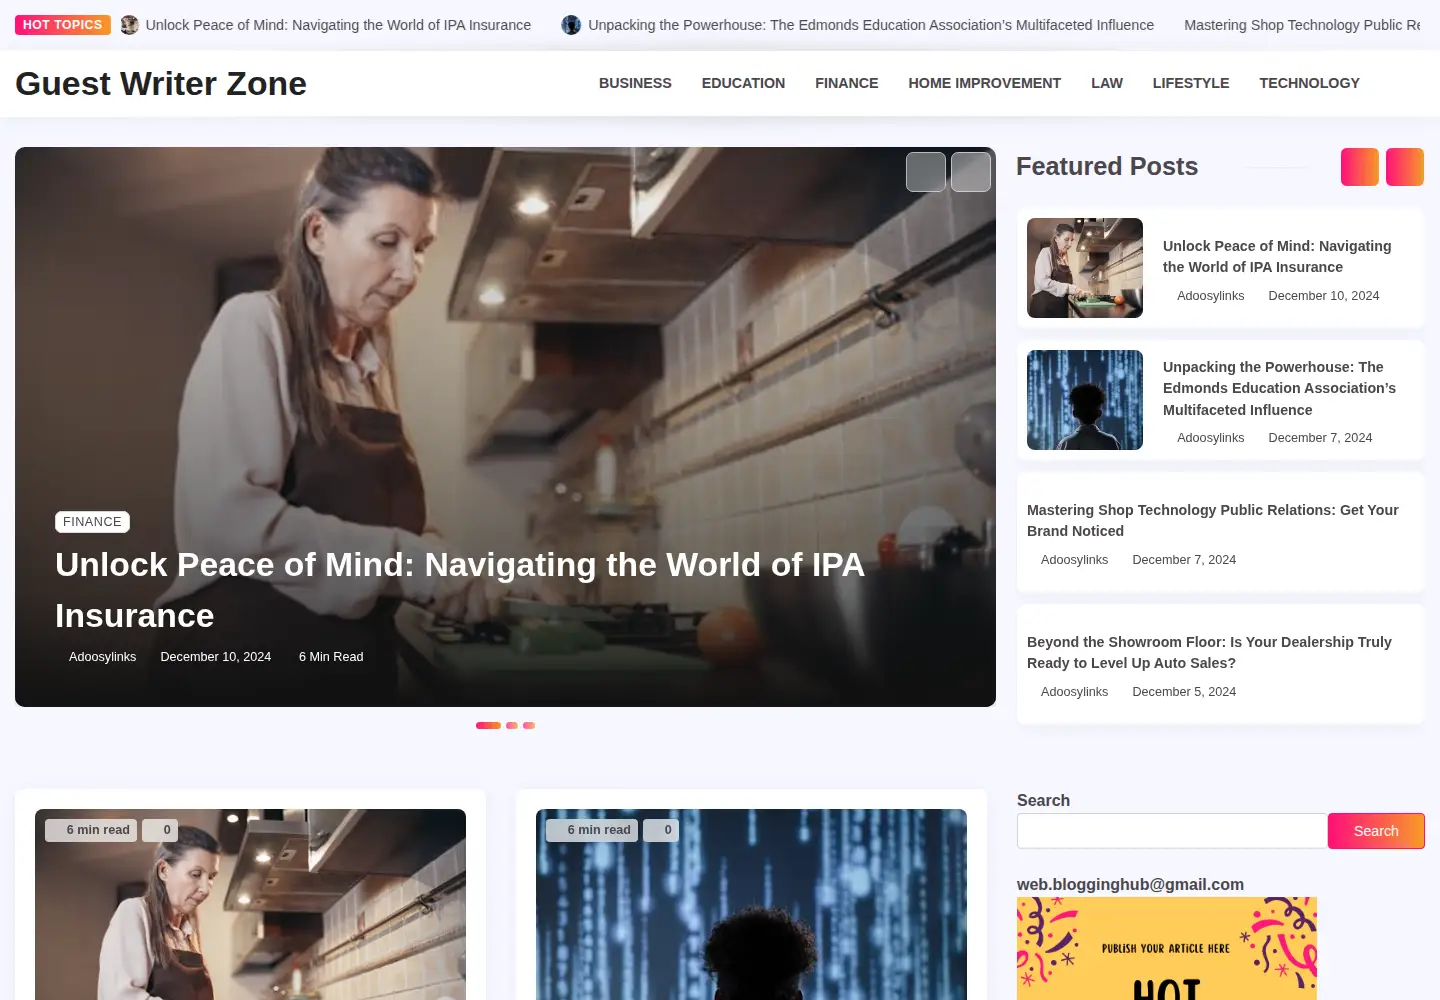Click ticker headline Unlock Peace of Mind

pyautogui.click(x=338, y=25)
